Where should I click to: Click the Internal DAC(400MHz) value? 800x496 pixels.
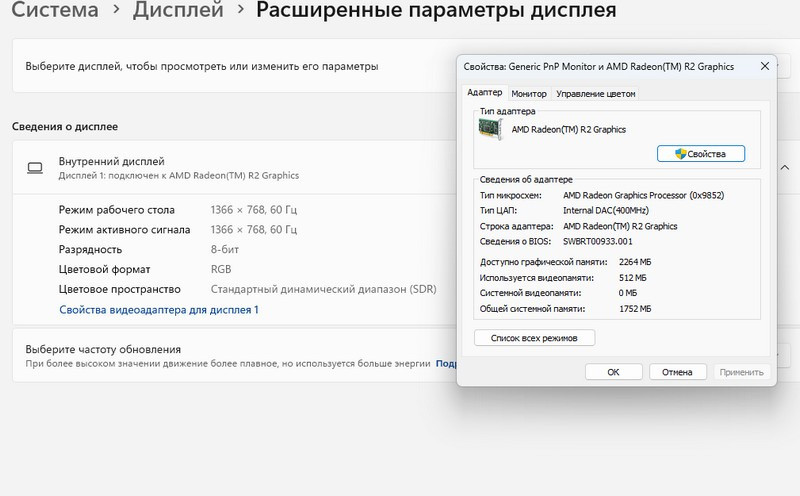606,210
